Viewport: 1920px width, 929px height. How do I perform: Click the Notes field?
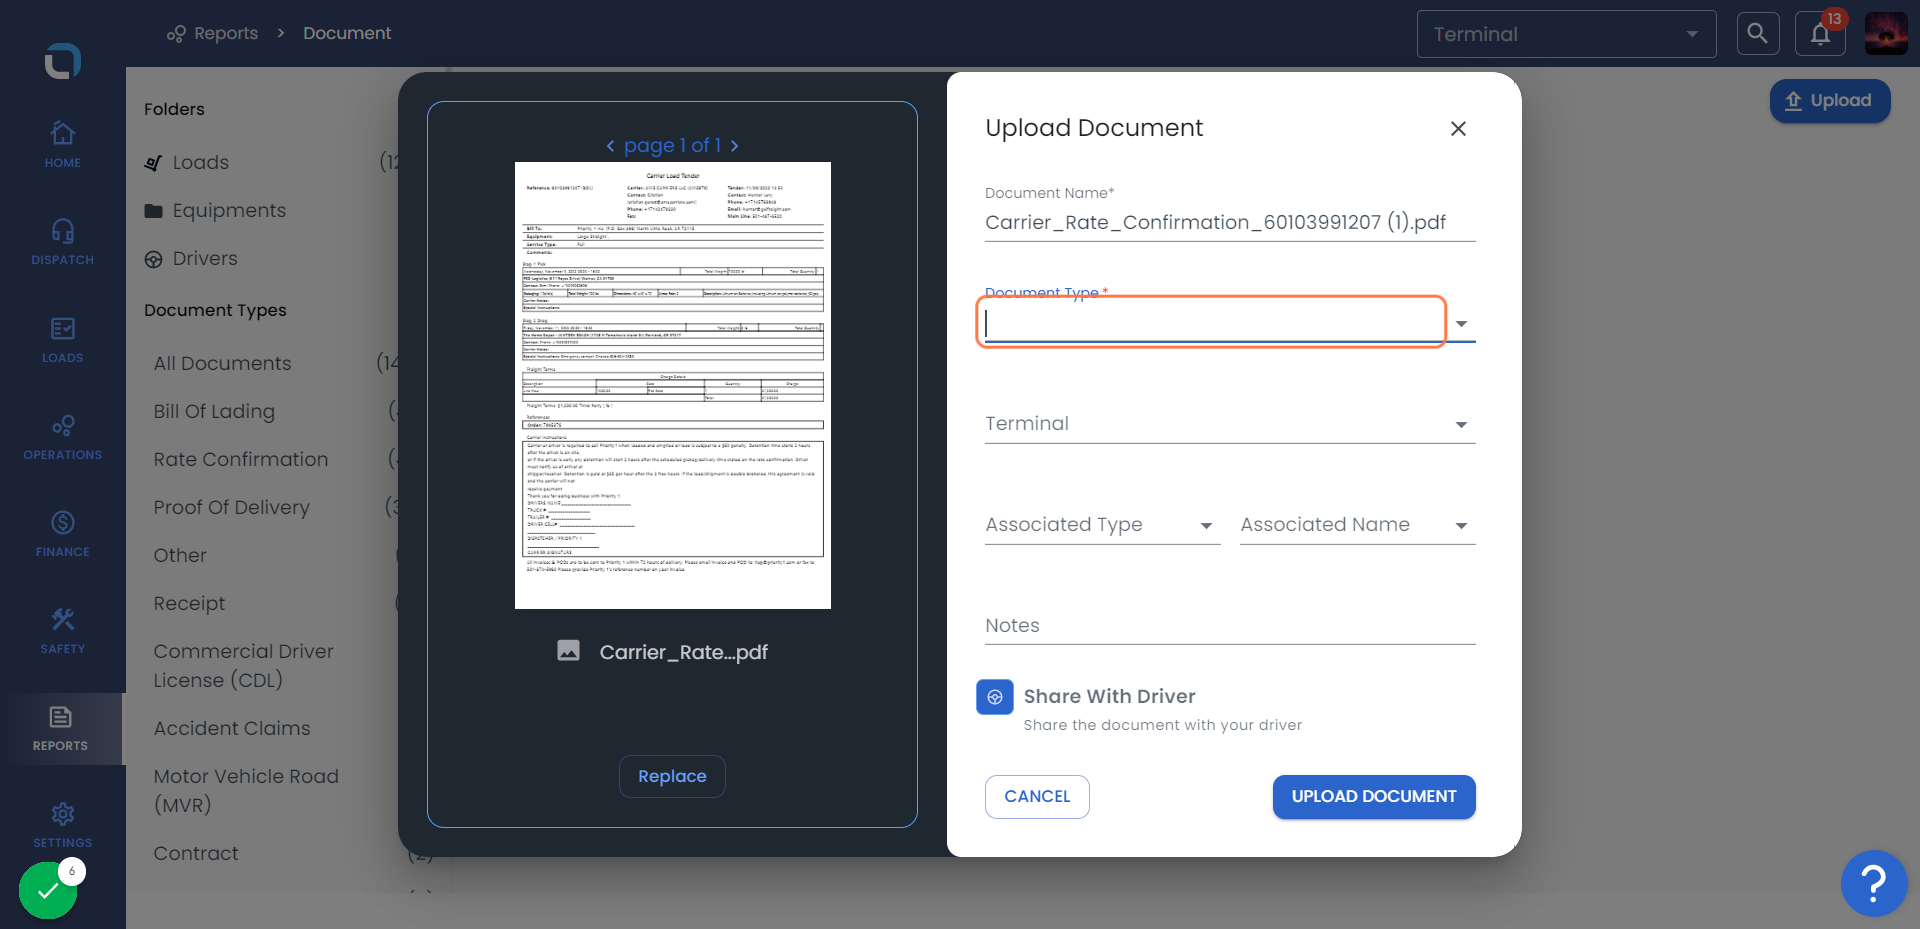(x=1230, y=626)
